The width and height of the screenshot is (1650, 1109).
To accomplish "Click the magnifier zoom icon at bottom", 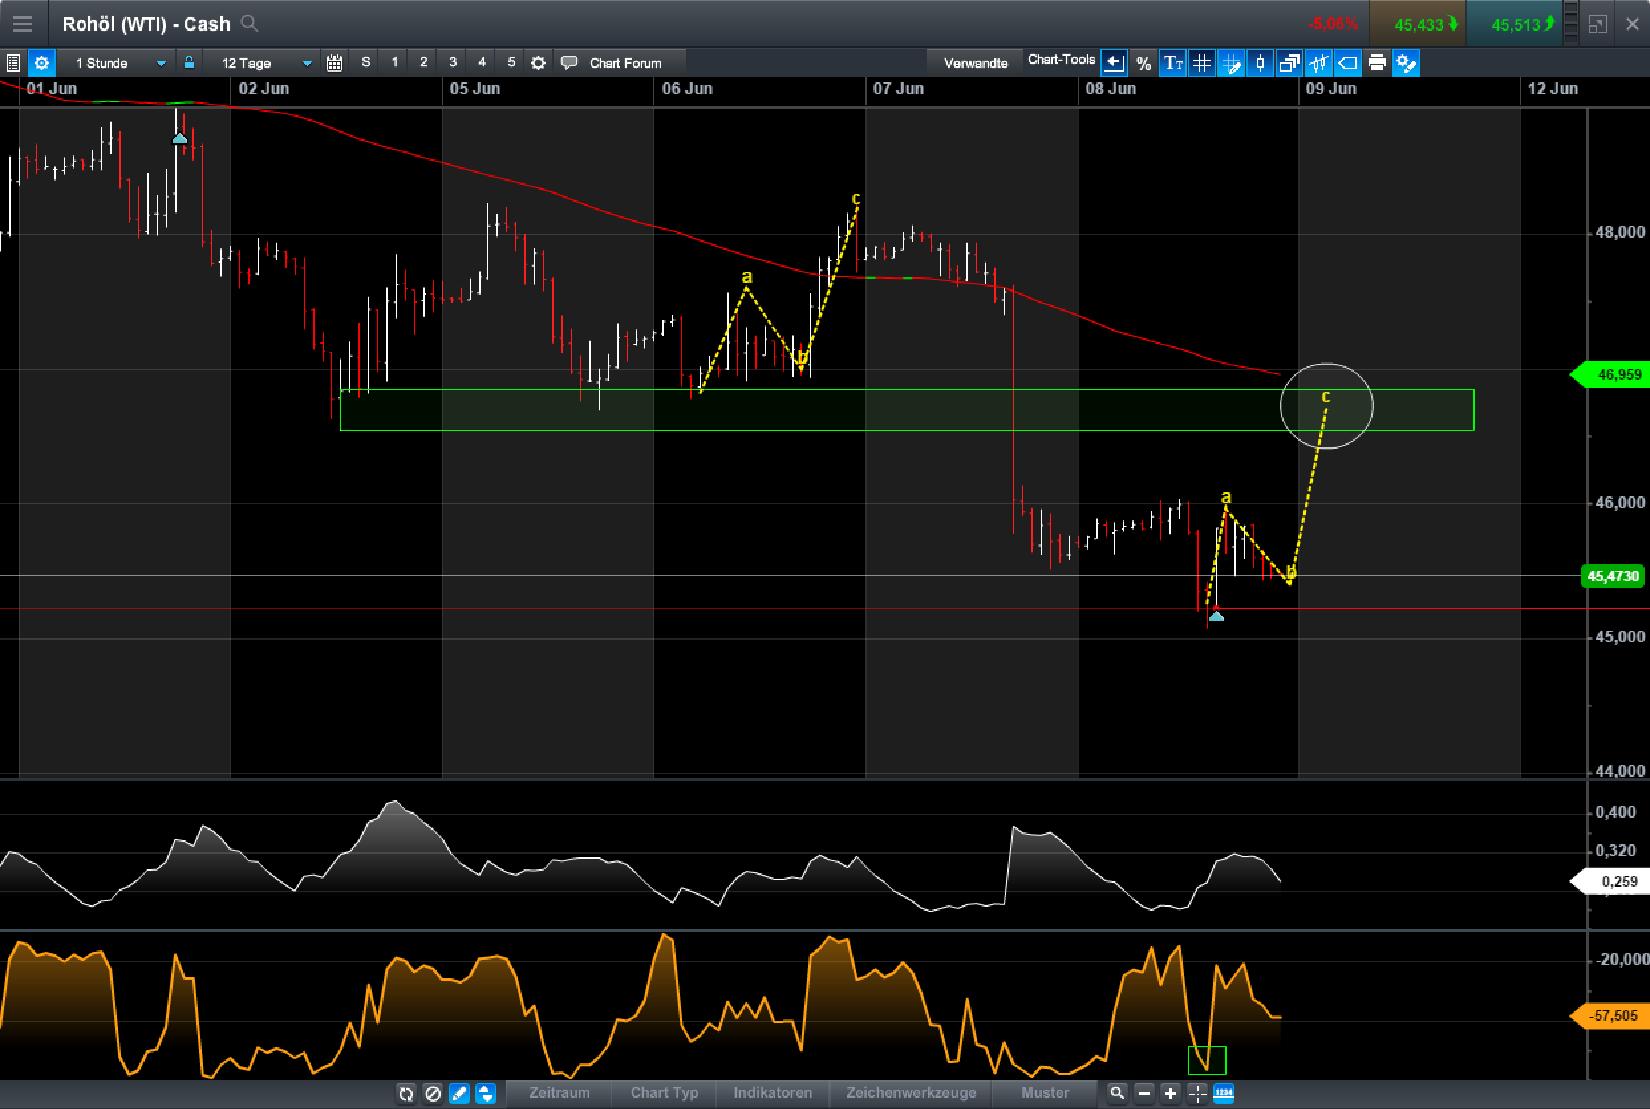I will tap(1117, 1094).
